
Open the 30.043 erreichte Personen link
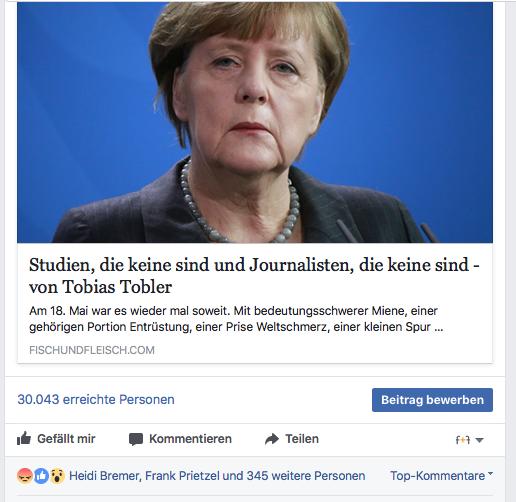[96, 399]
